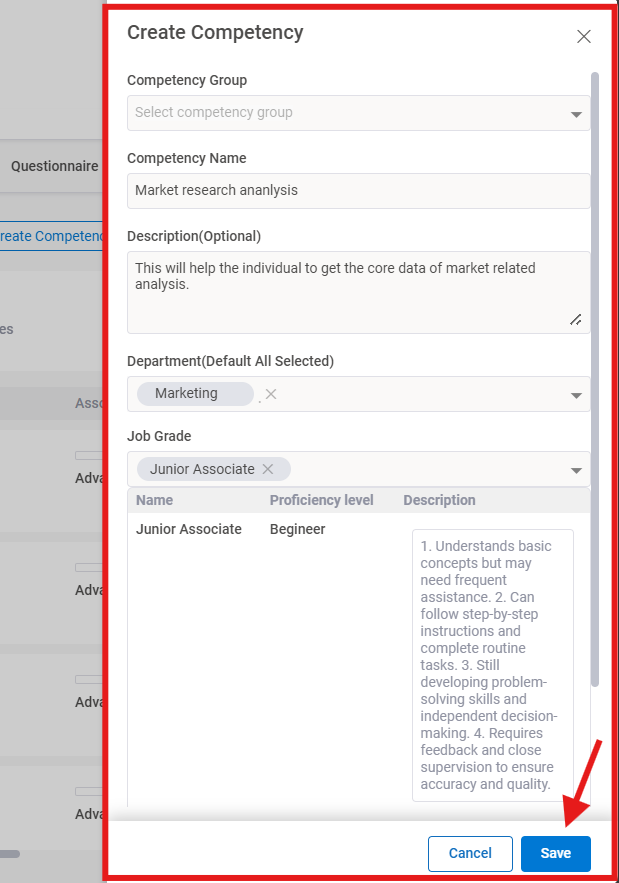Click the Competency Group dropdown arrow
Screen dimensions: 619x883
pos(577,113)
